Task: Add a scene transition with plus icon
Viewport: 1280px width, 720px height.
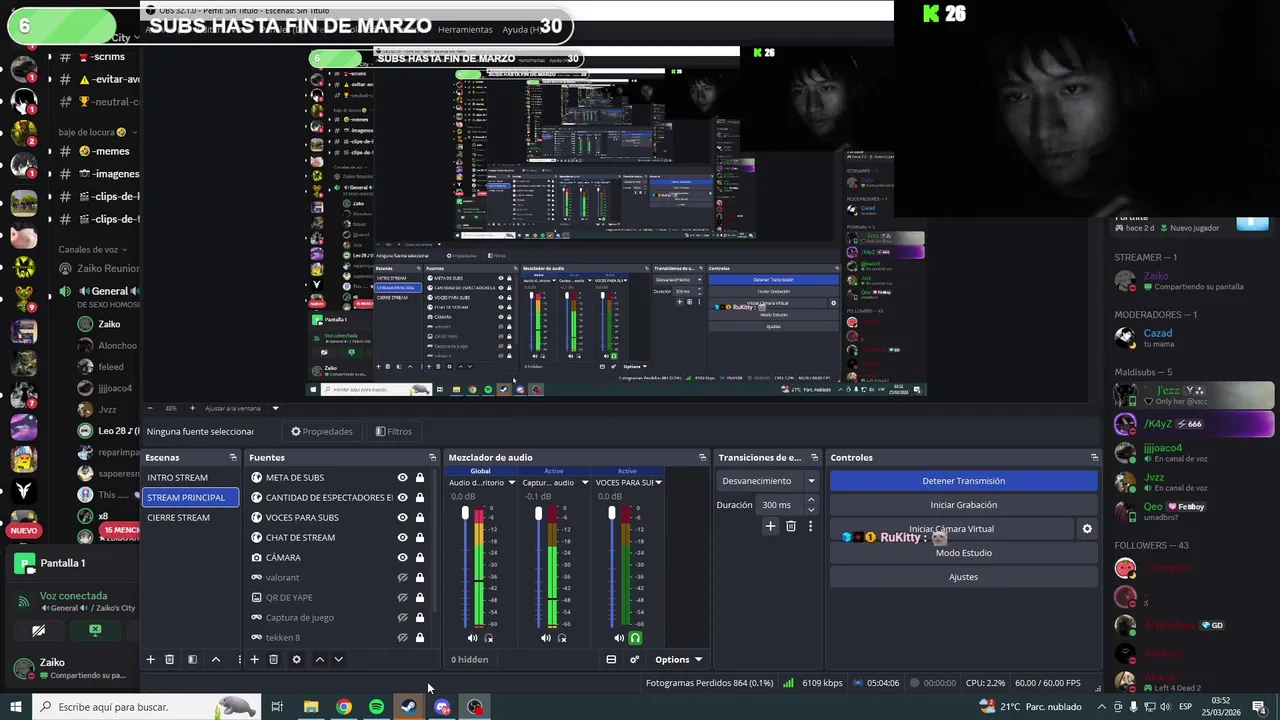Action: [x=770, y=526]
